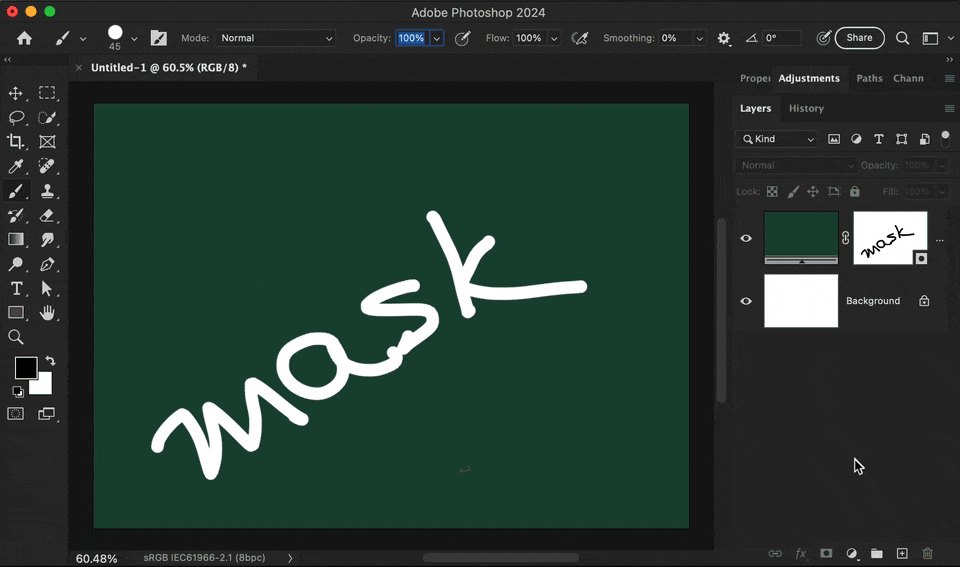Select the Move tool
This screenshot has height=567, width=960.
(15, 93)
